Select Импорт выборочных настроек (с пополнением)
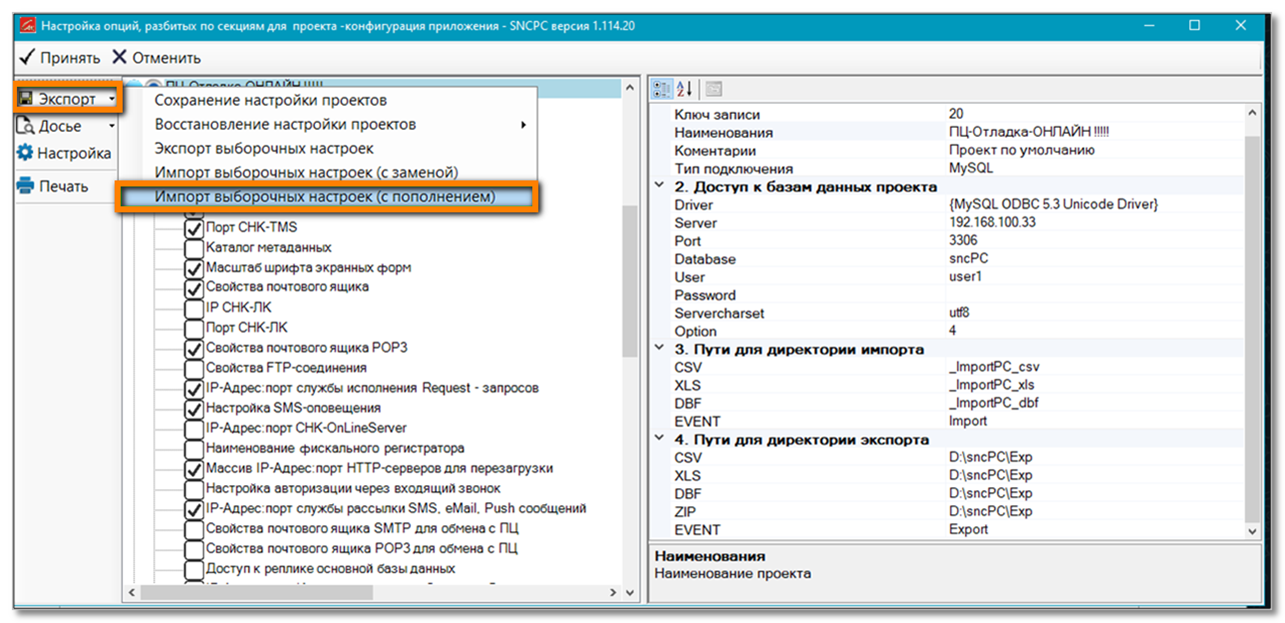 tap(325, 197)
